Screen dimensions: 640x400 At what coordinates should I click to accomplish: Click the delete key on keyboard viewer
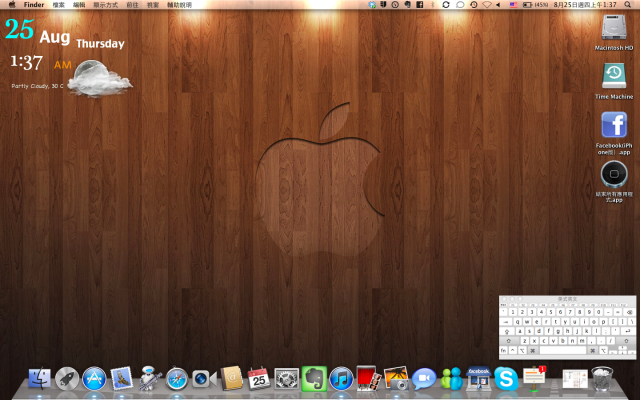pos(630,312)
